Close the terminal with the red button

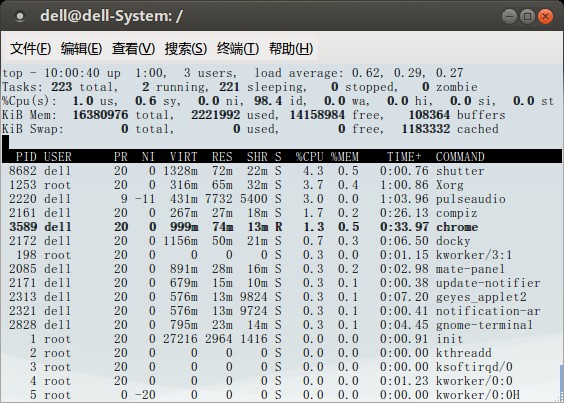coord(545,17)
